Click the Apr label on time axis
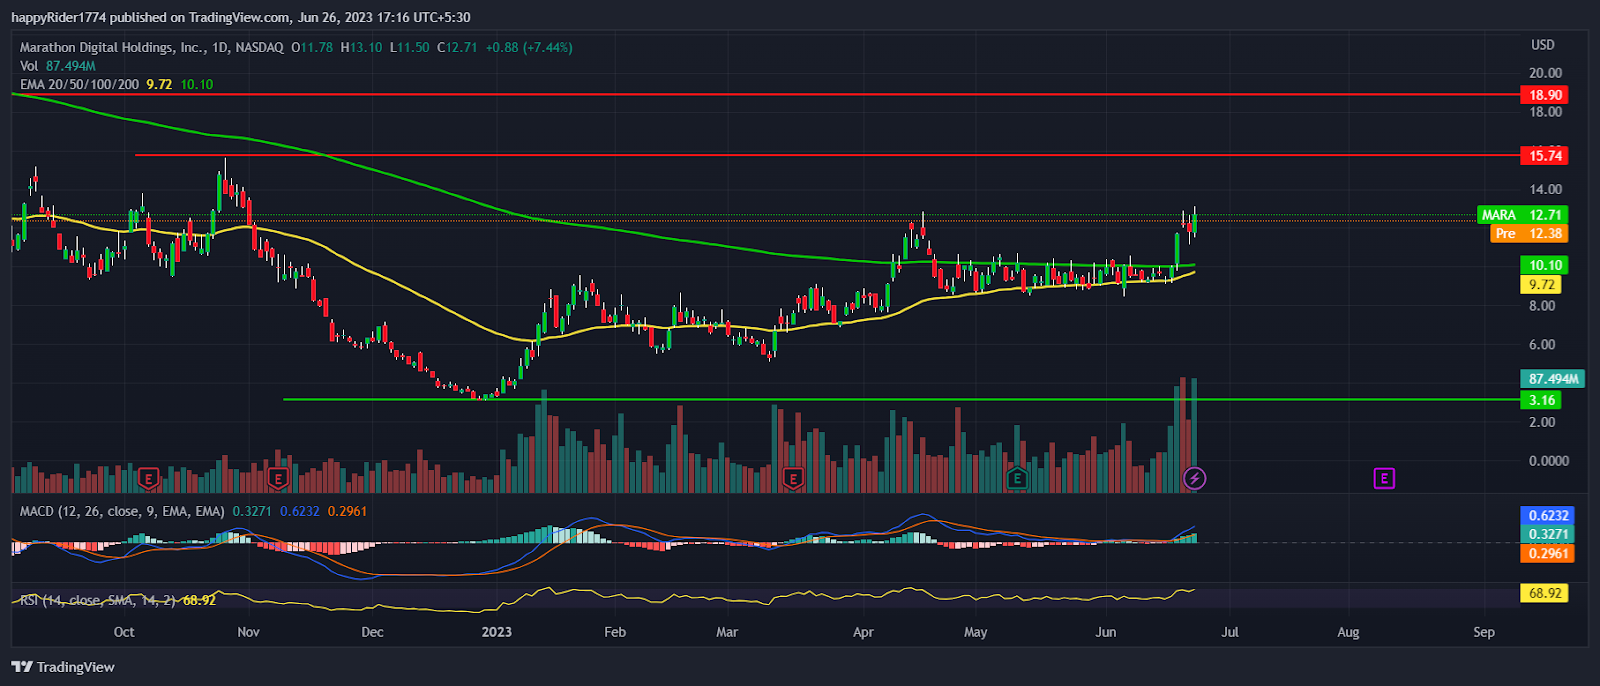The image size is (1600, 686). coord(863,632)
